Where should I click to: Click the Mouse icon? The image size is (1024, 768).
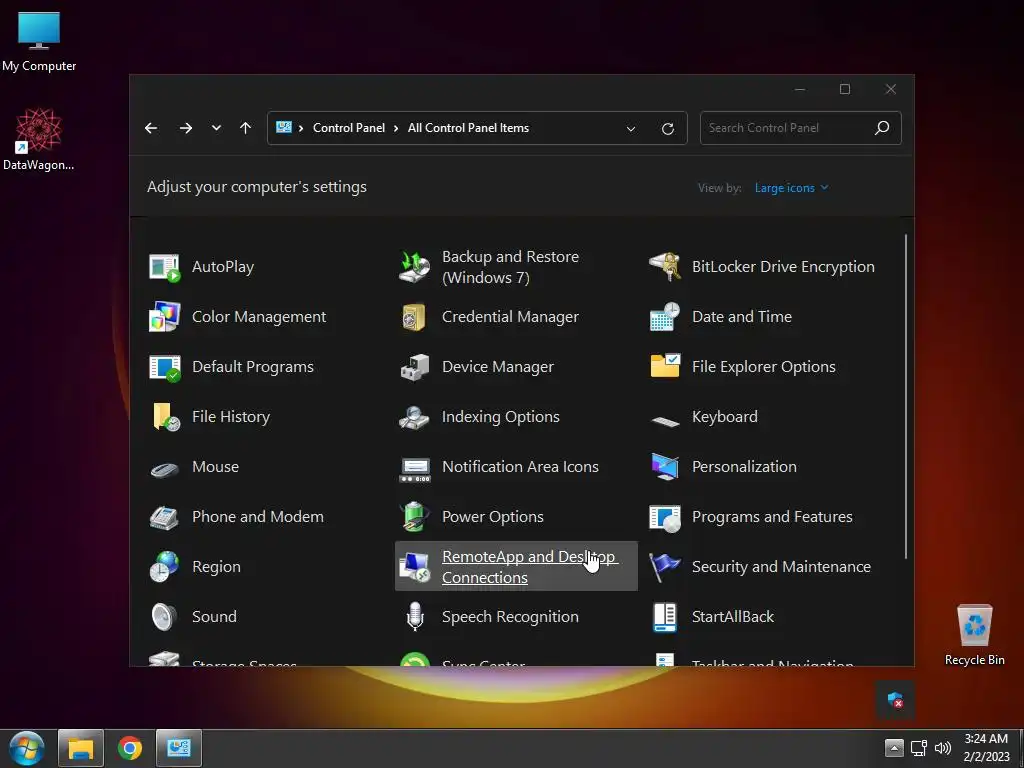164,469
